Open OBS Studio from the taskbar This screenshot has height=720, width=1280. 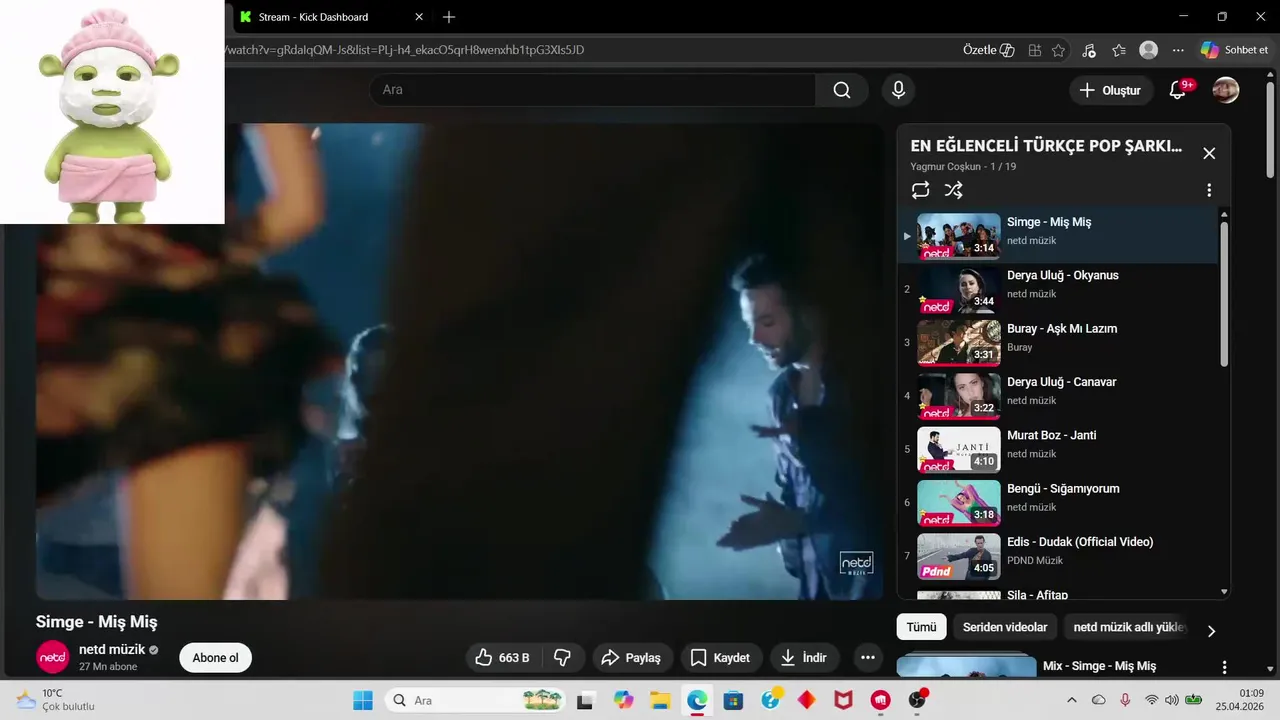tap(917, 700)
